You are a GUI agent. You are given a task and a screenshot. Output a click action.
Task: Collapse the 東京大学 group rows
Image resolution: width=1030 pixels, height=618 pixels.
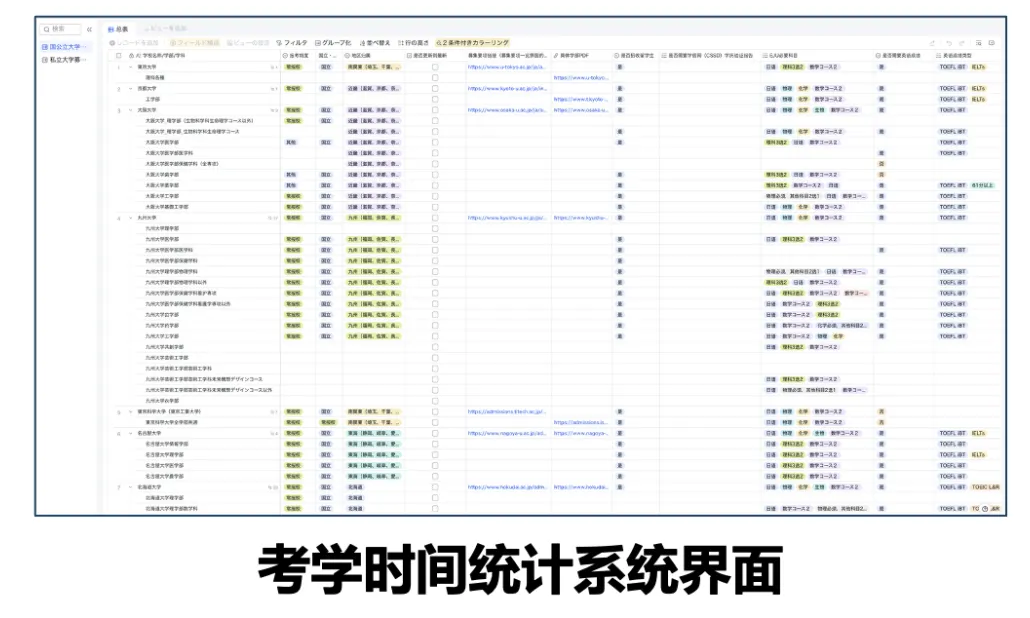coord(130,67)
